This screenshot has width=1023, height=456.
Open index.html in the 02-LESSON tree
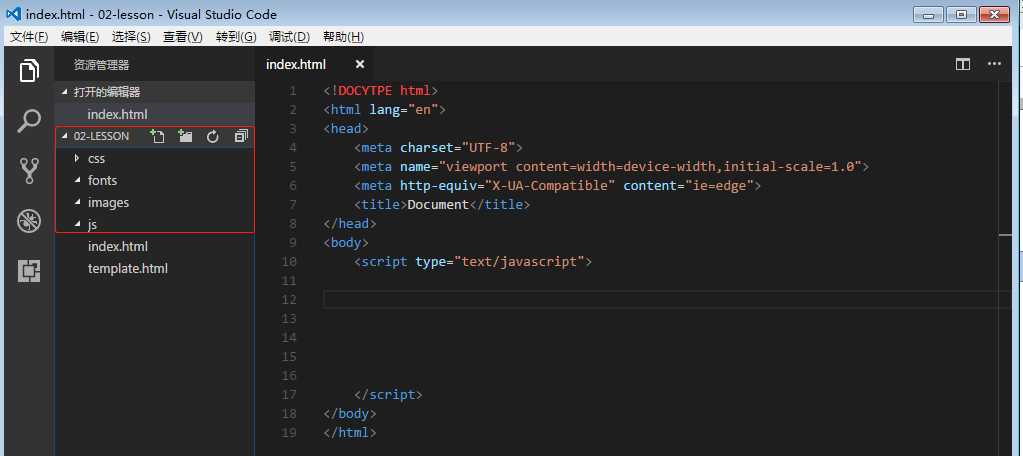tap(155, 247)
